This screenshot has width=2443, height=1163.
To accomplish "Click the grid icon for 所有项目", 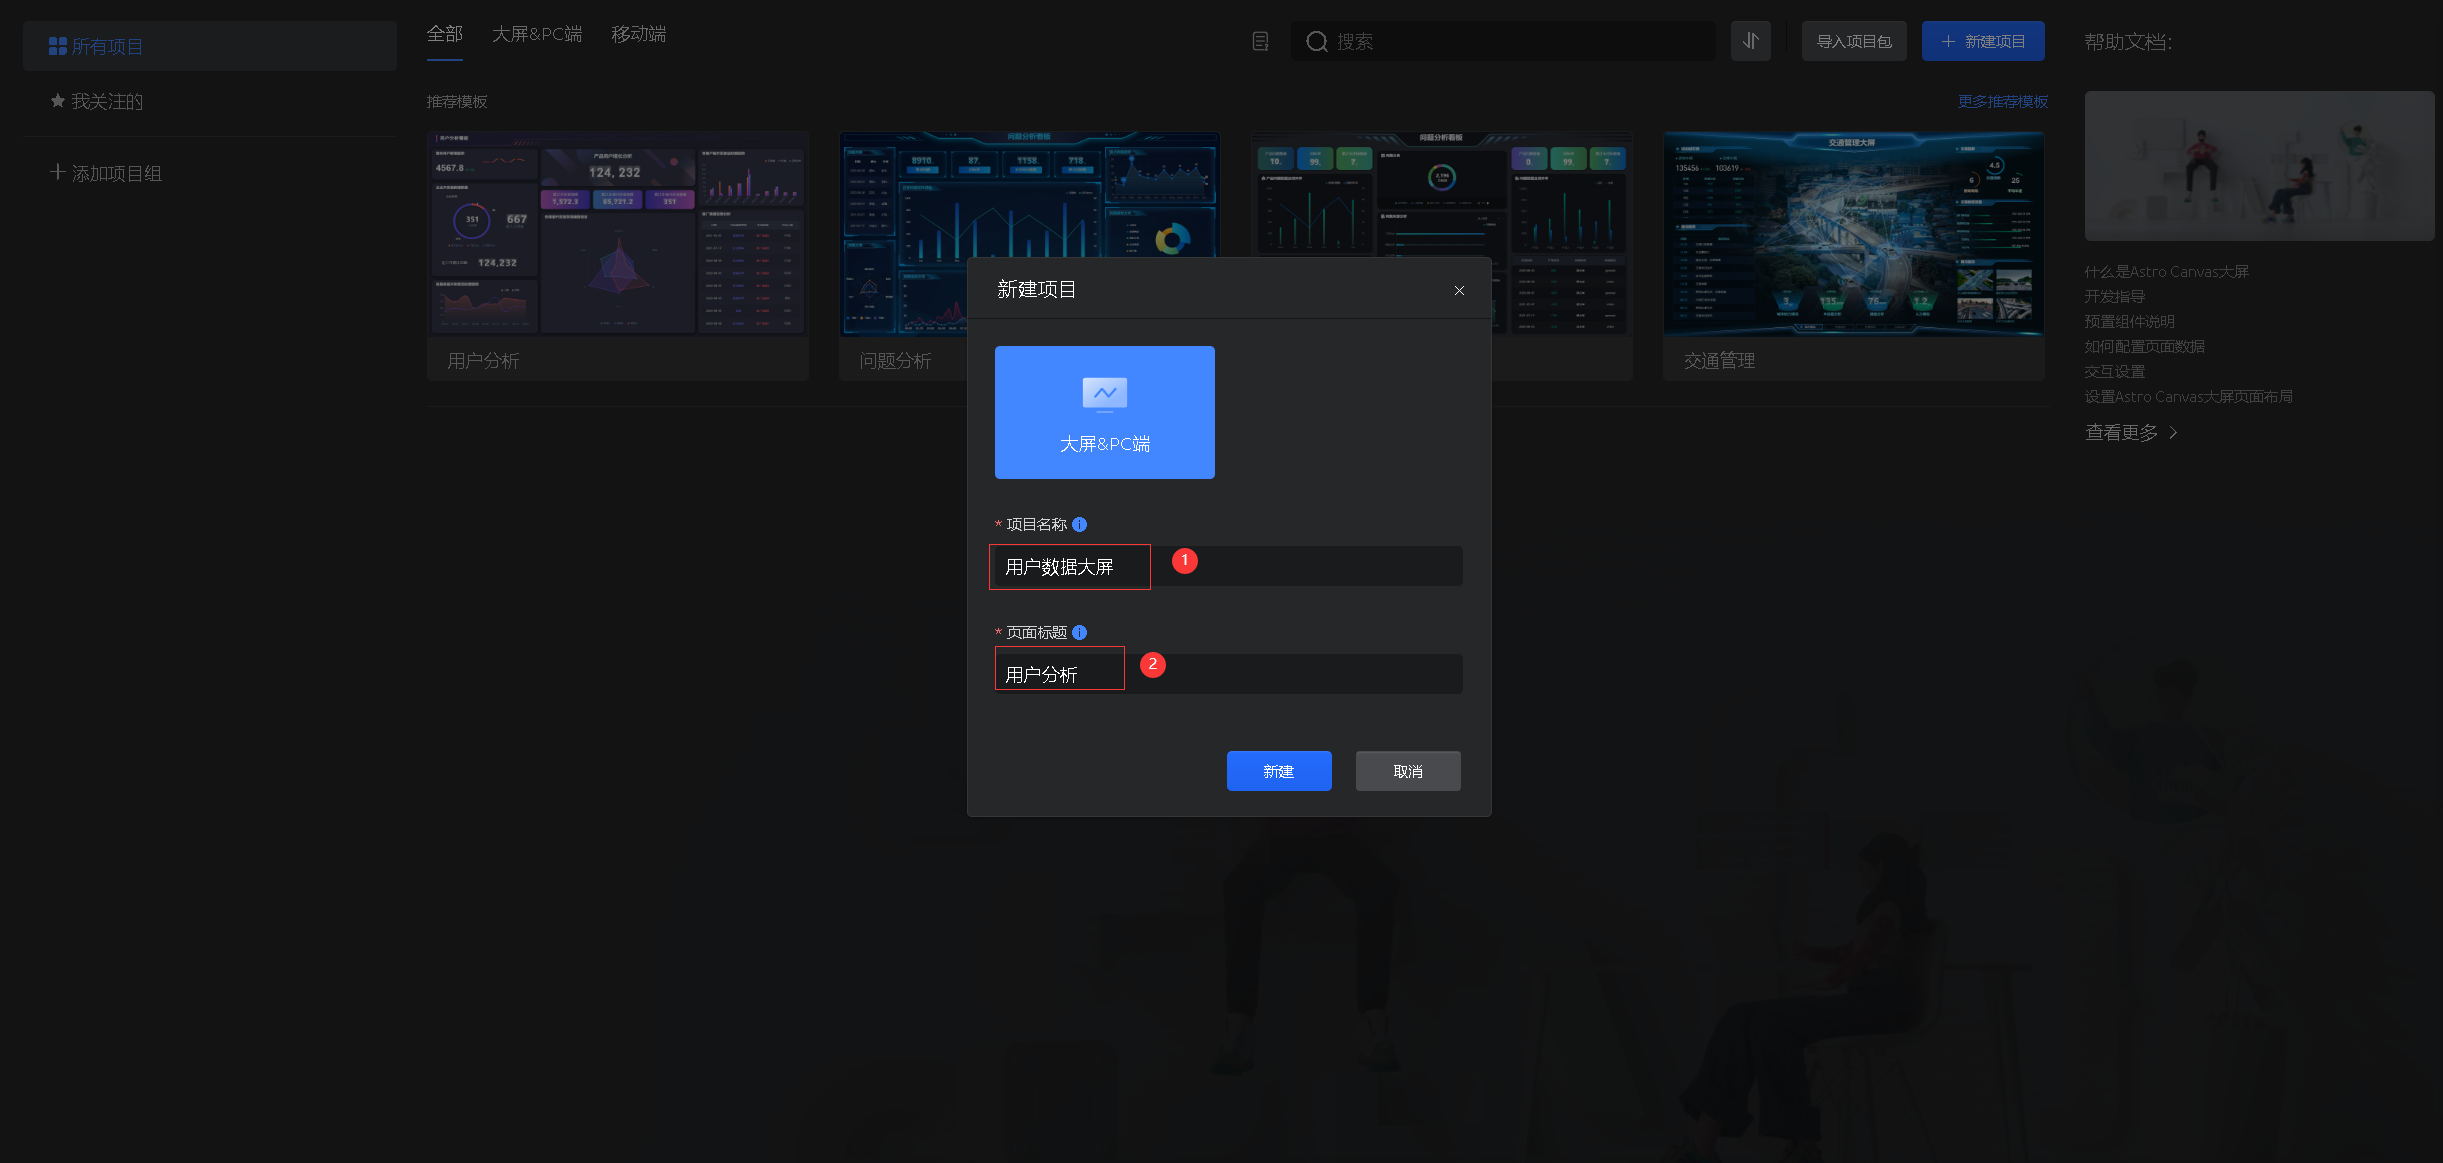I will (x=58, y=46).
